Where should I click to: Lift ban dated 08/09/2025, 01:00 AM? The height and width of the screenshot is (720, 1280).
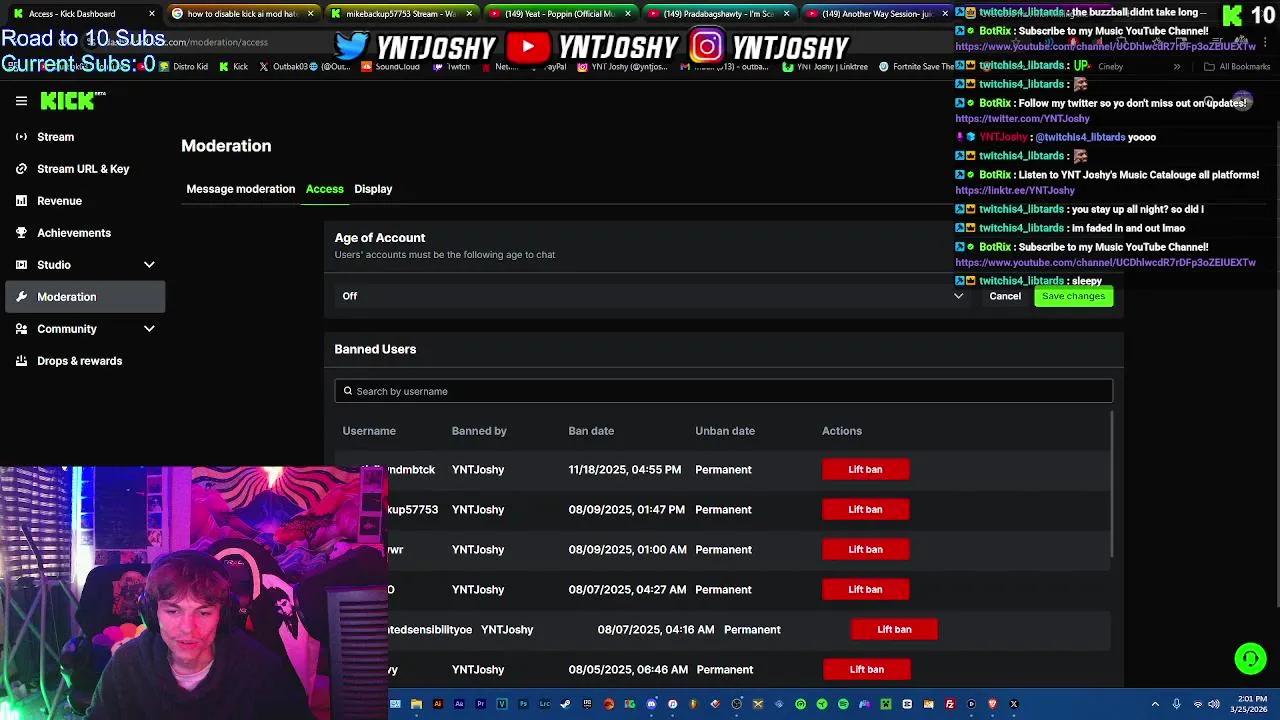tap(865, 549)
